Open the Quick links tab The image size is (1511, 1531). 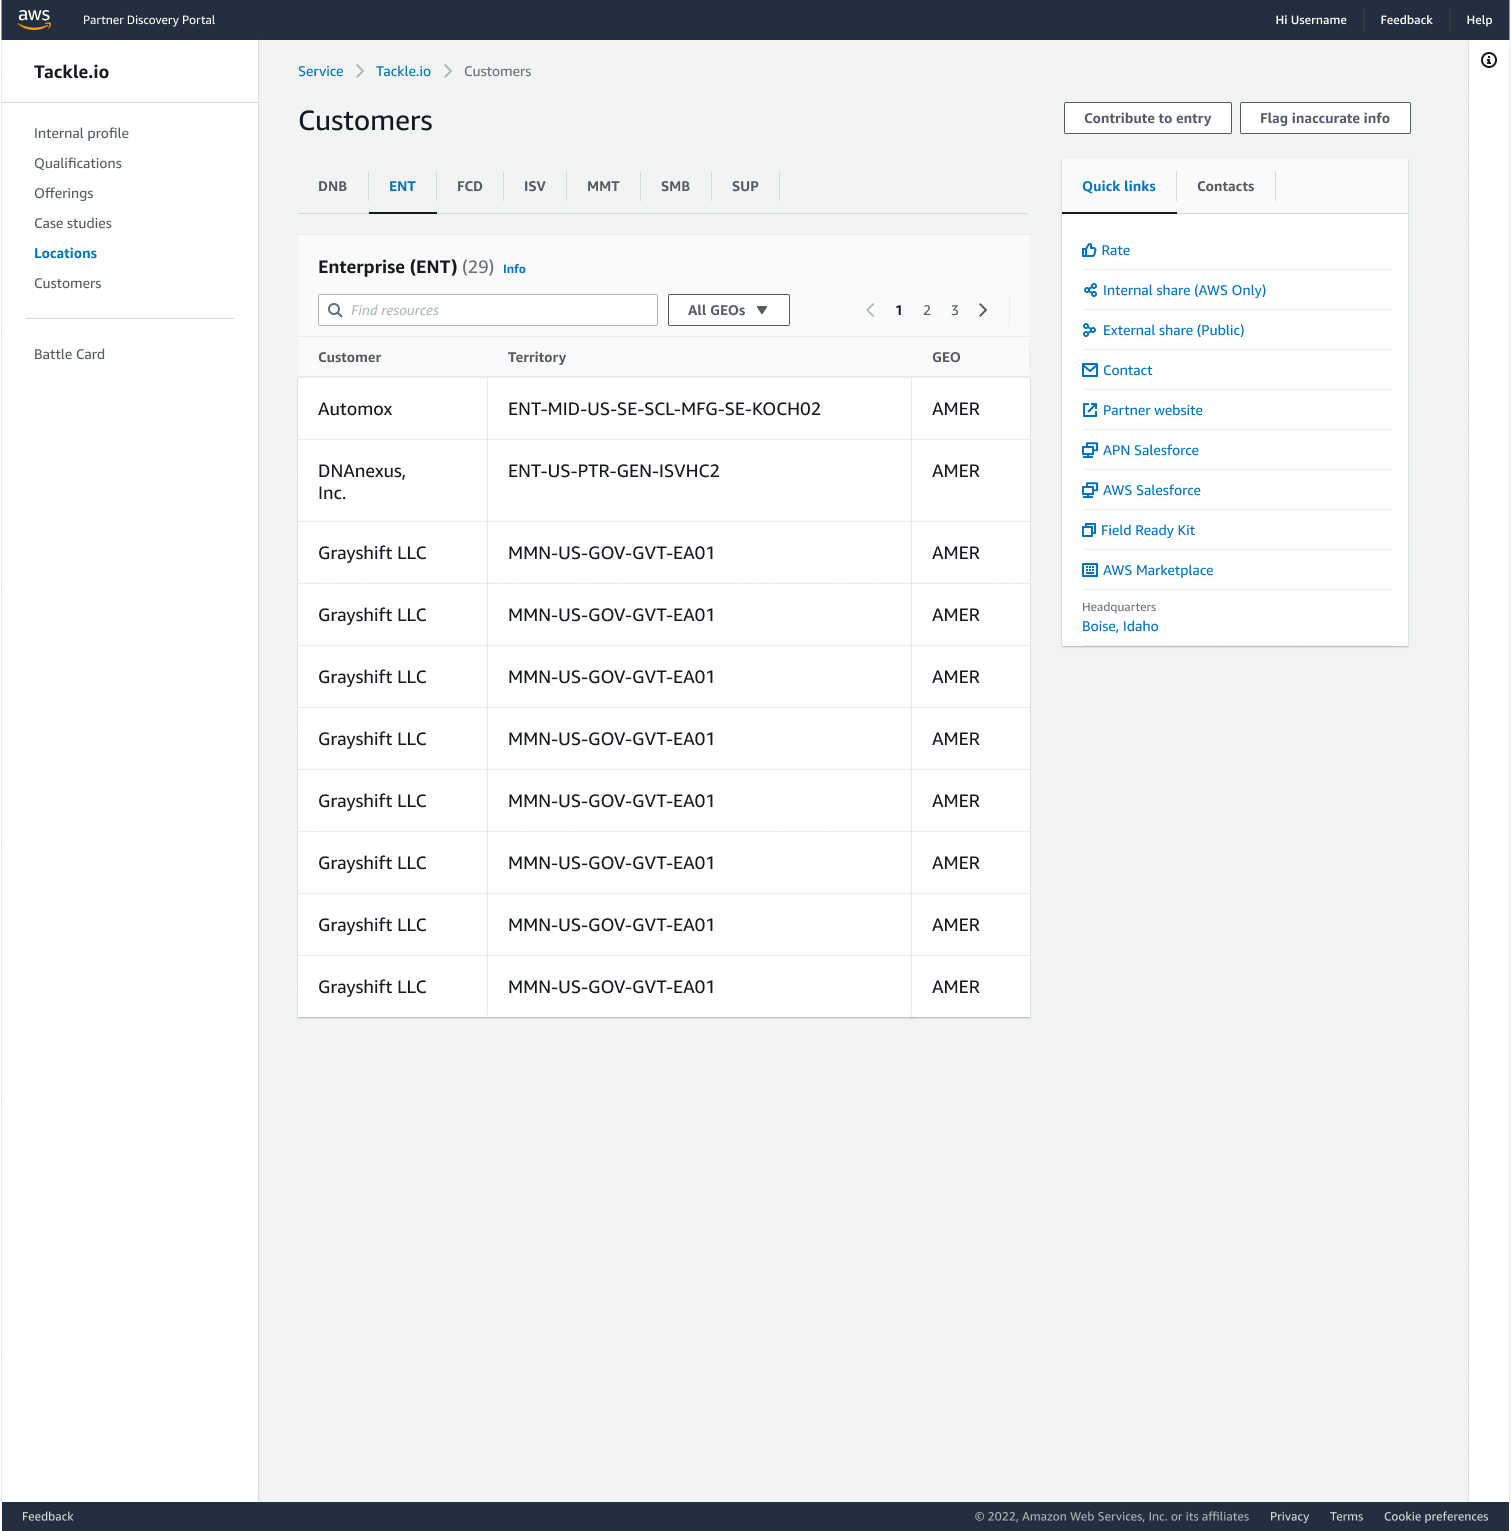coord(1119,186)
